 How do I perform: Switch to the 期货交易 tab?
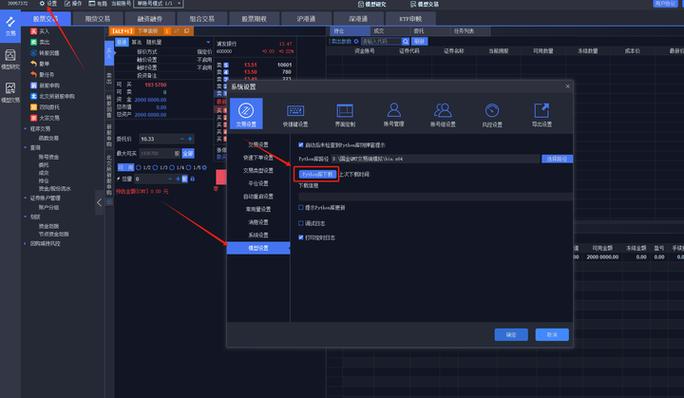(98, 19)
